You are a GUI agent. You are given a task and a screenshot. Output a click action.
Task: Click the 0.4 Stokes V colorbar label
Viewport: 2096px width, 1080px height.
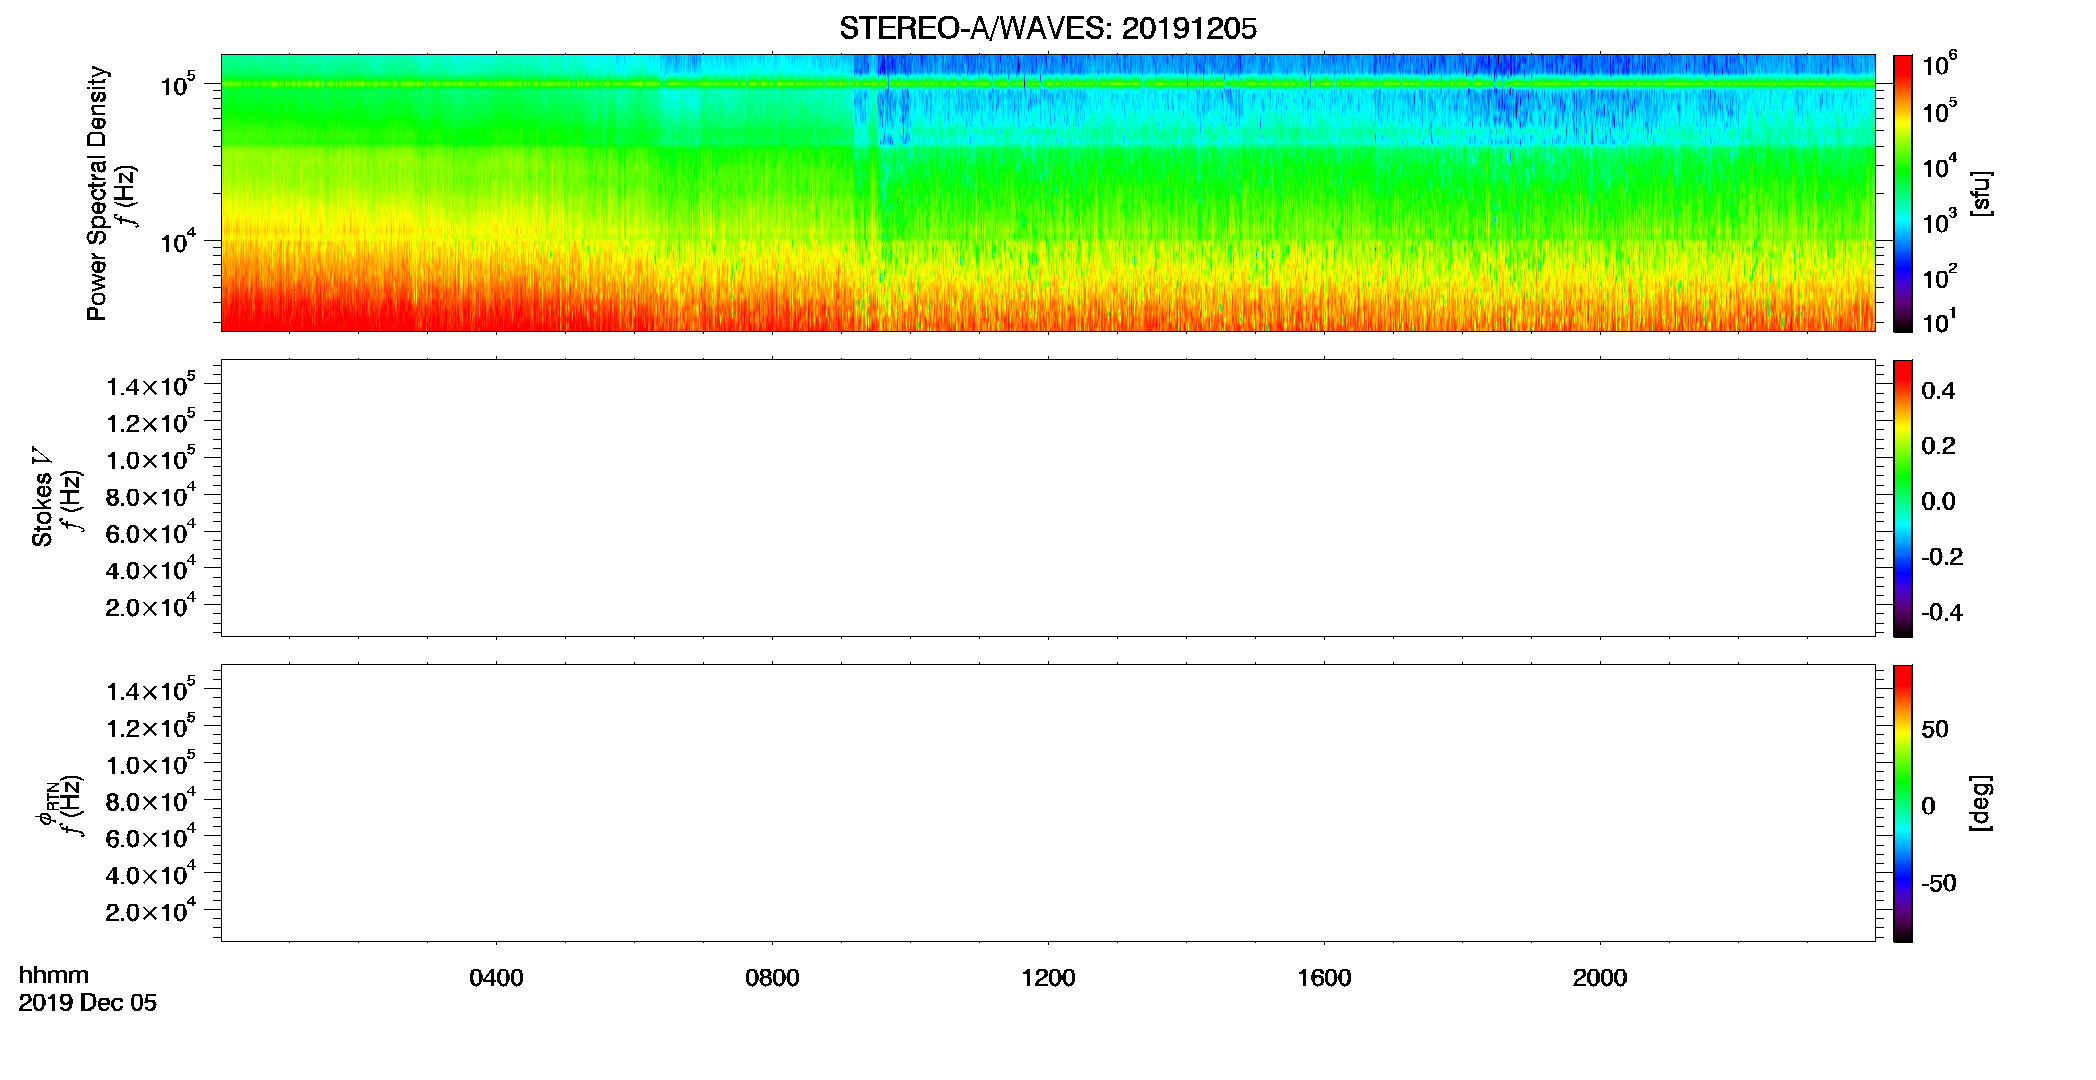click(1938, 391)
